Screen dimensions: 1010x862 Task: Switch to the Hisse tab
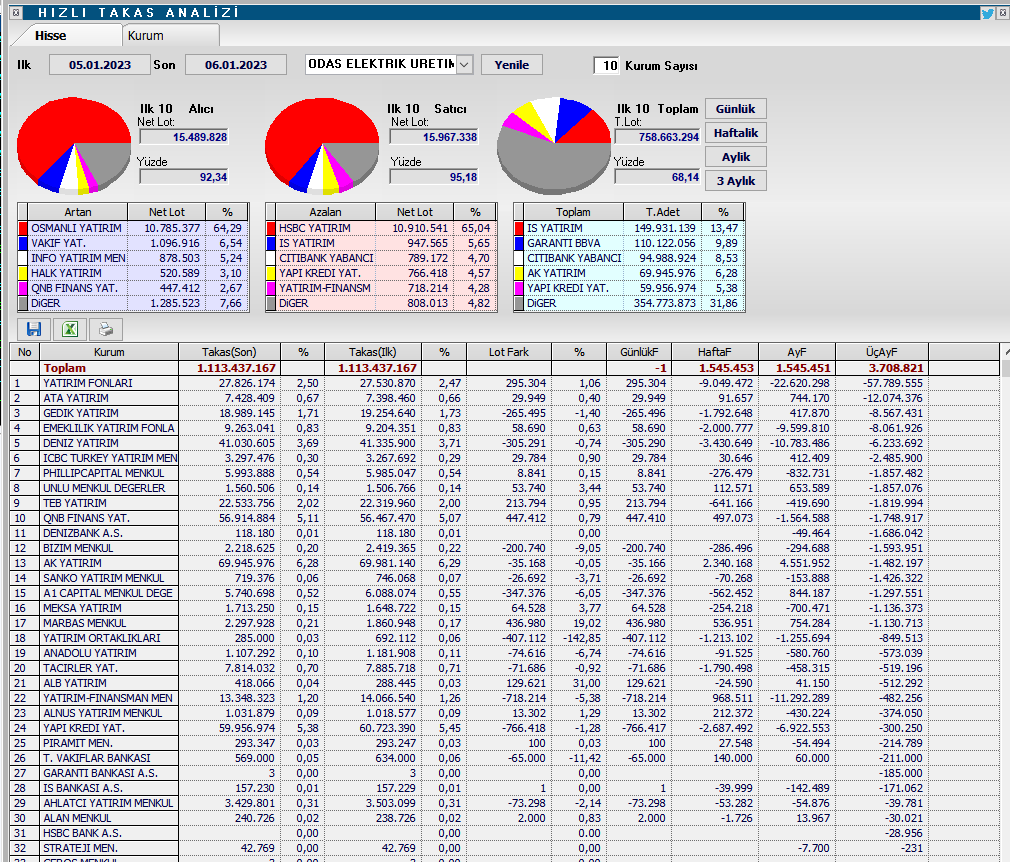pos(50,35)
